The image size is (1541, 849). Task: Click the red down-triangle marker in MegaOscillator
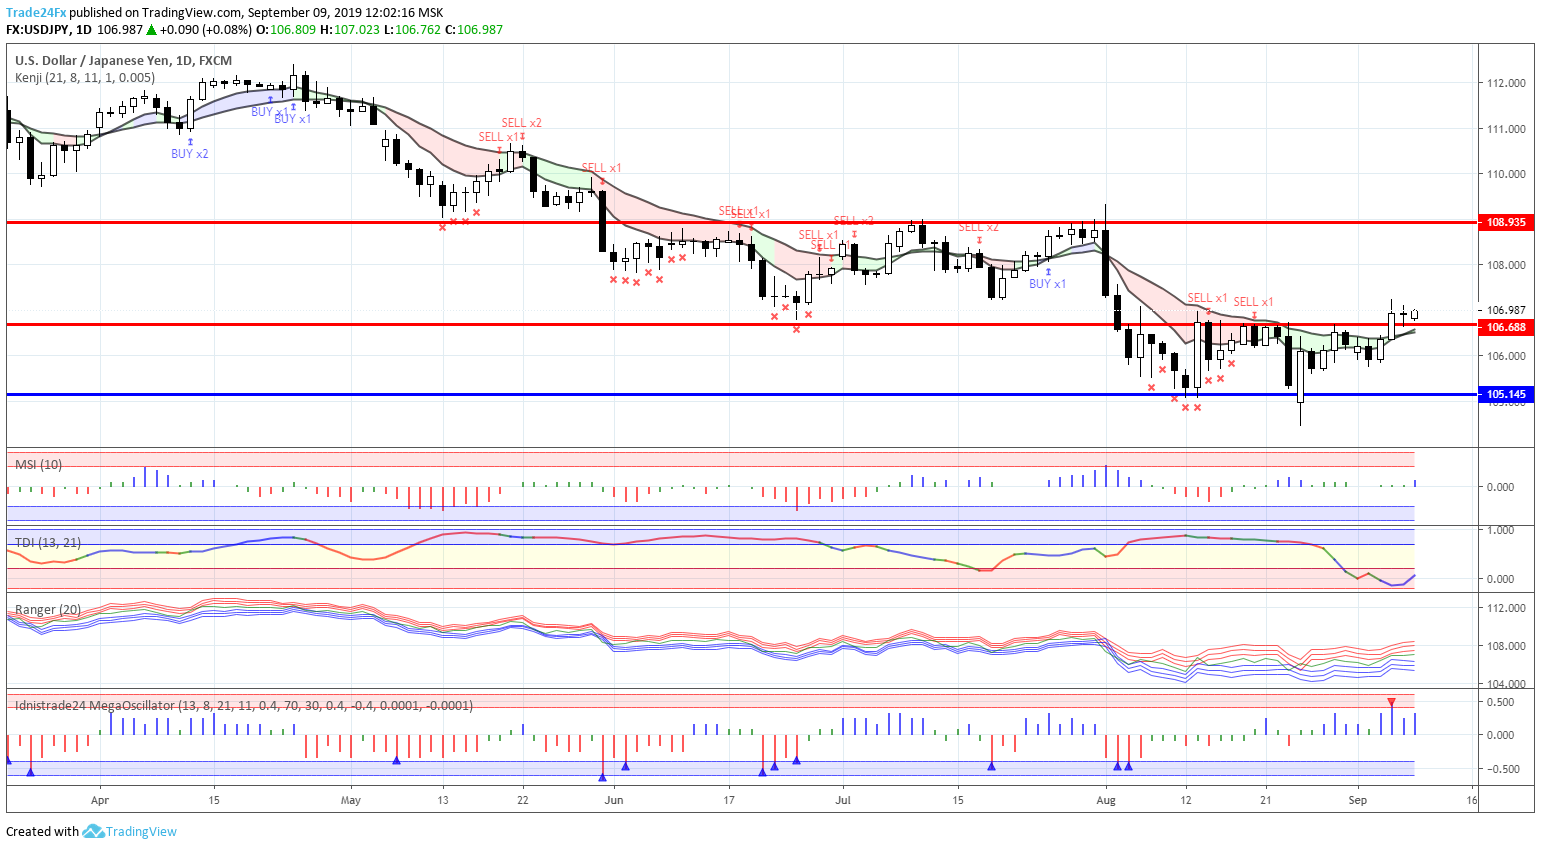click(1391, 702)
